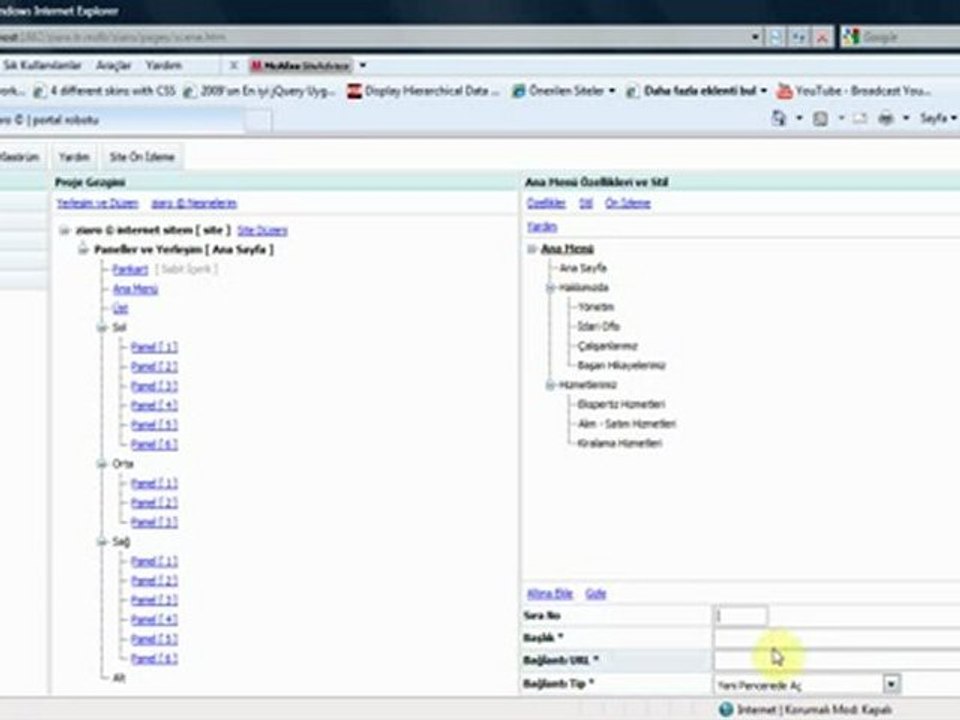Select Panel [2] under Orta
The height and width of the screenshot is (720, 960).
[154, 503]
